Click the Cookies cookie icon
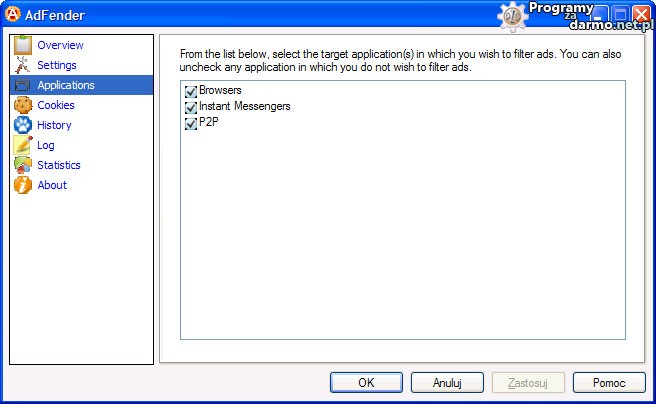 coord(22,105)
